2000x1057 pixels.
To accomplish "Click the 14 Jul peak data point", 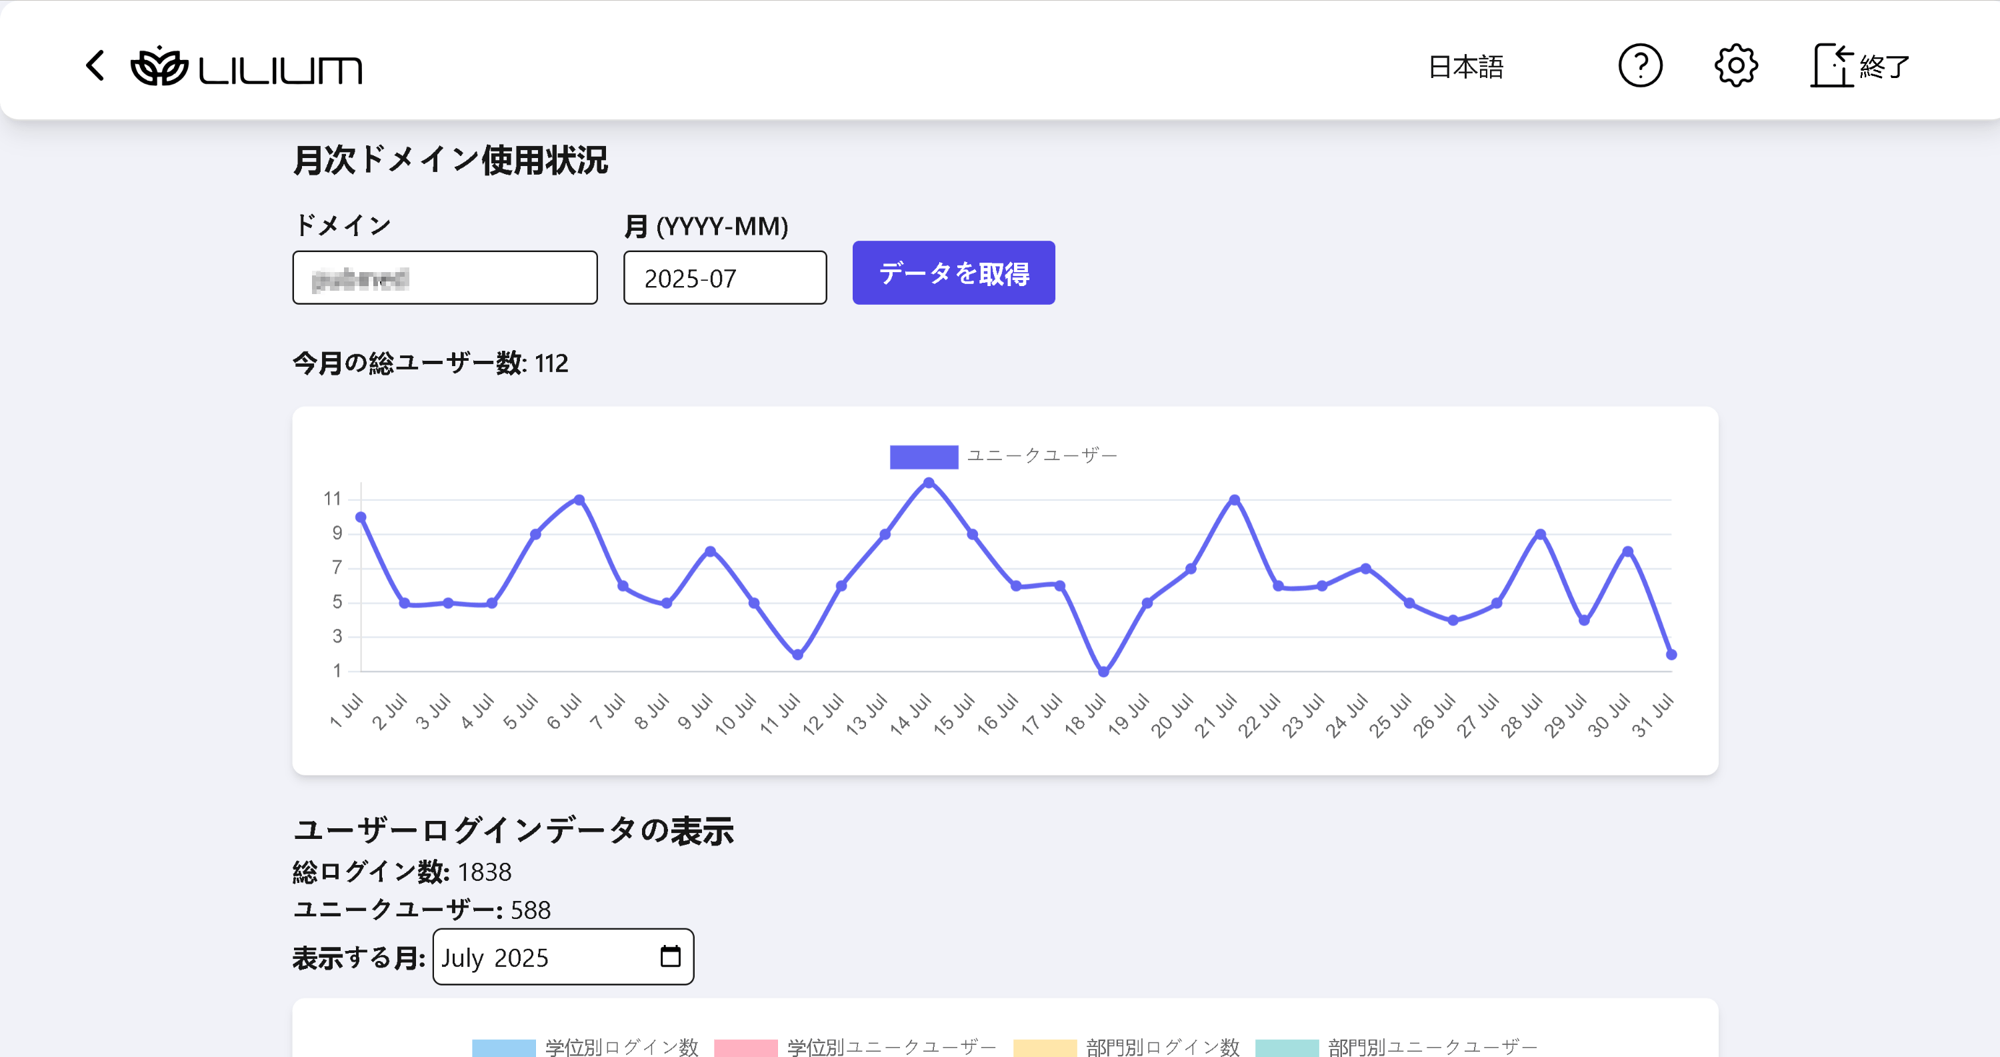I will [x=929, y=483].
